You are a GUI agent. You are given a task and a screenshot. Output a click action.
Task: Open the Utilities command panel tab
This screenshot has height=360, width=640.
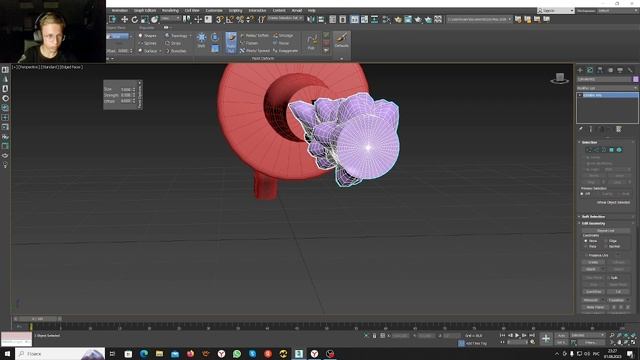(x=630, y=70)
